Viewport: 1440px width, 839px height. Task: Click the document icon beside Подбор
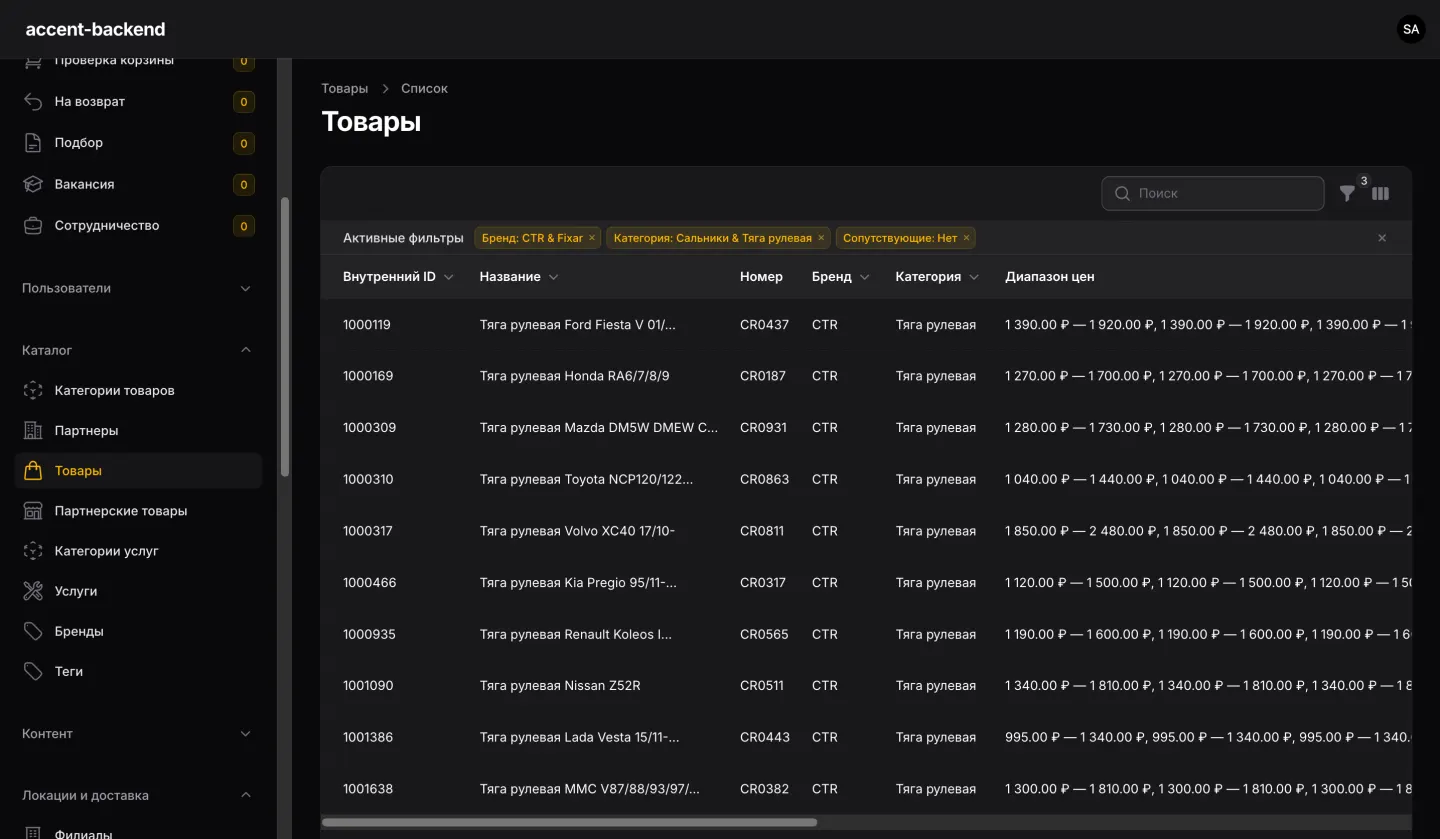click(33, 143)
